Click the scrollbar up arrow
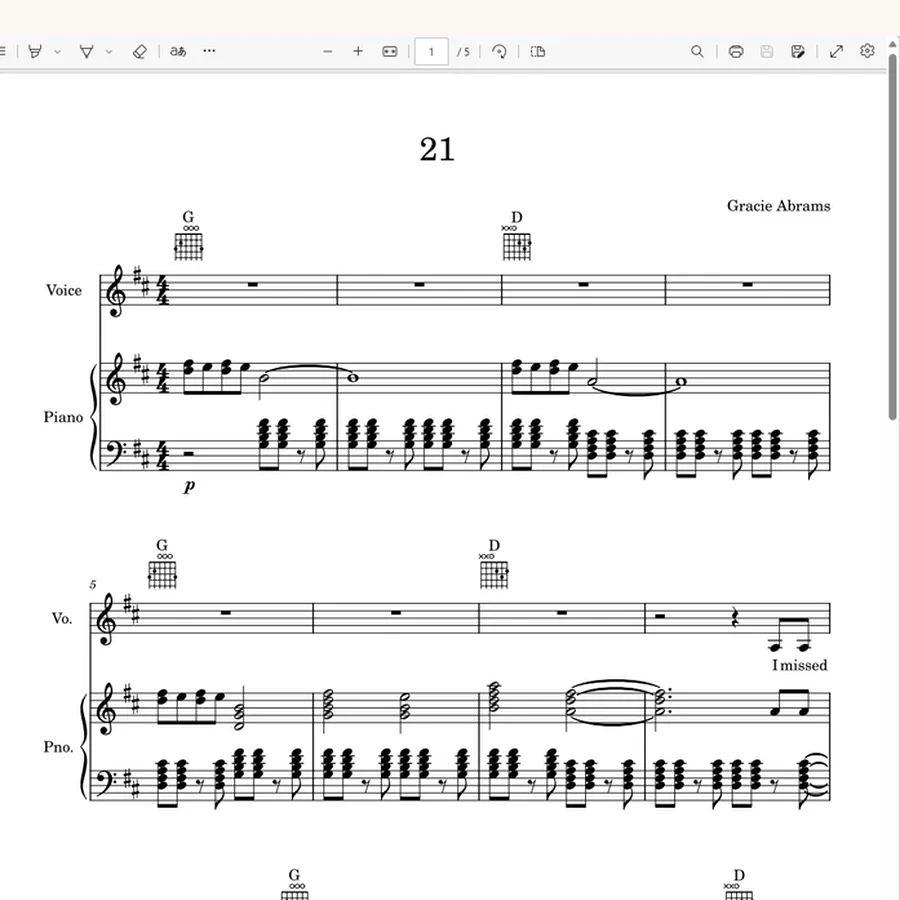Image resolution: width=900 pixels, height=900 pixels. click(893, 44)
